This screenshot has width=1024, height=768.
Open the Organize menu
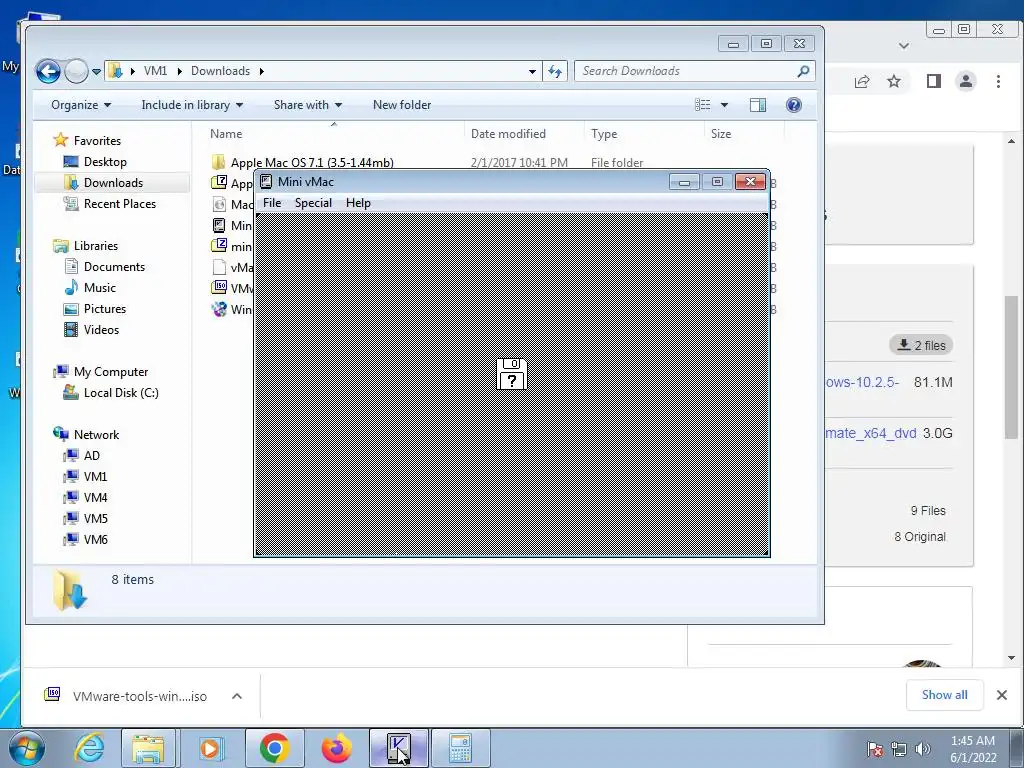(x=81, y=104)
